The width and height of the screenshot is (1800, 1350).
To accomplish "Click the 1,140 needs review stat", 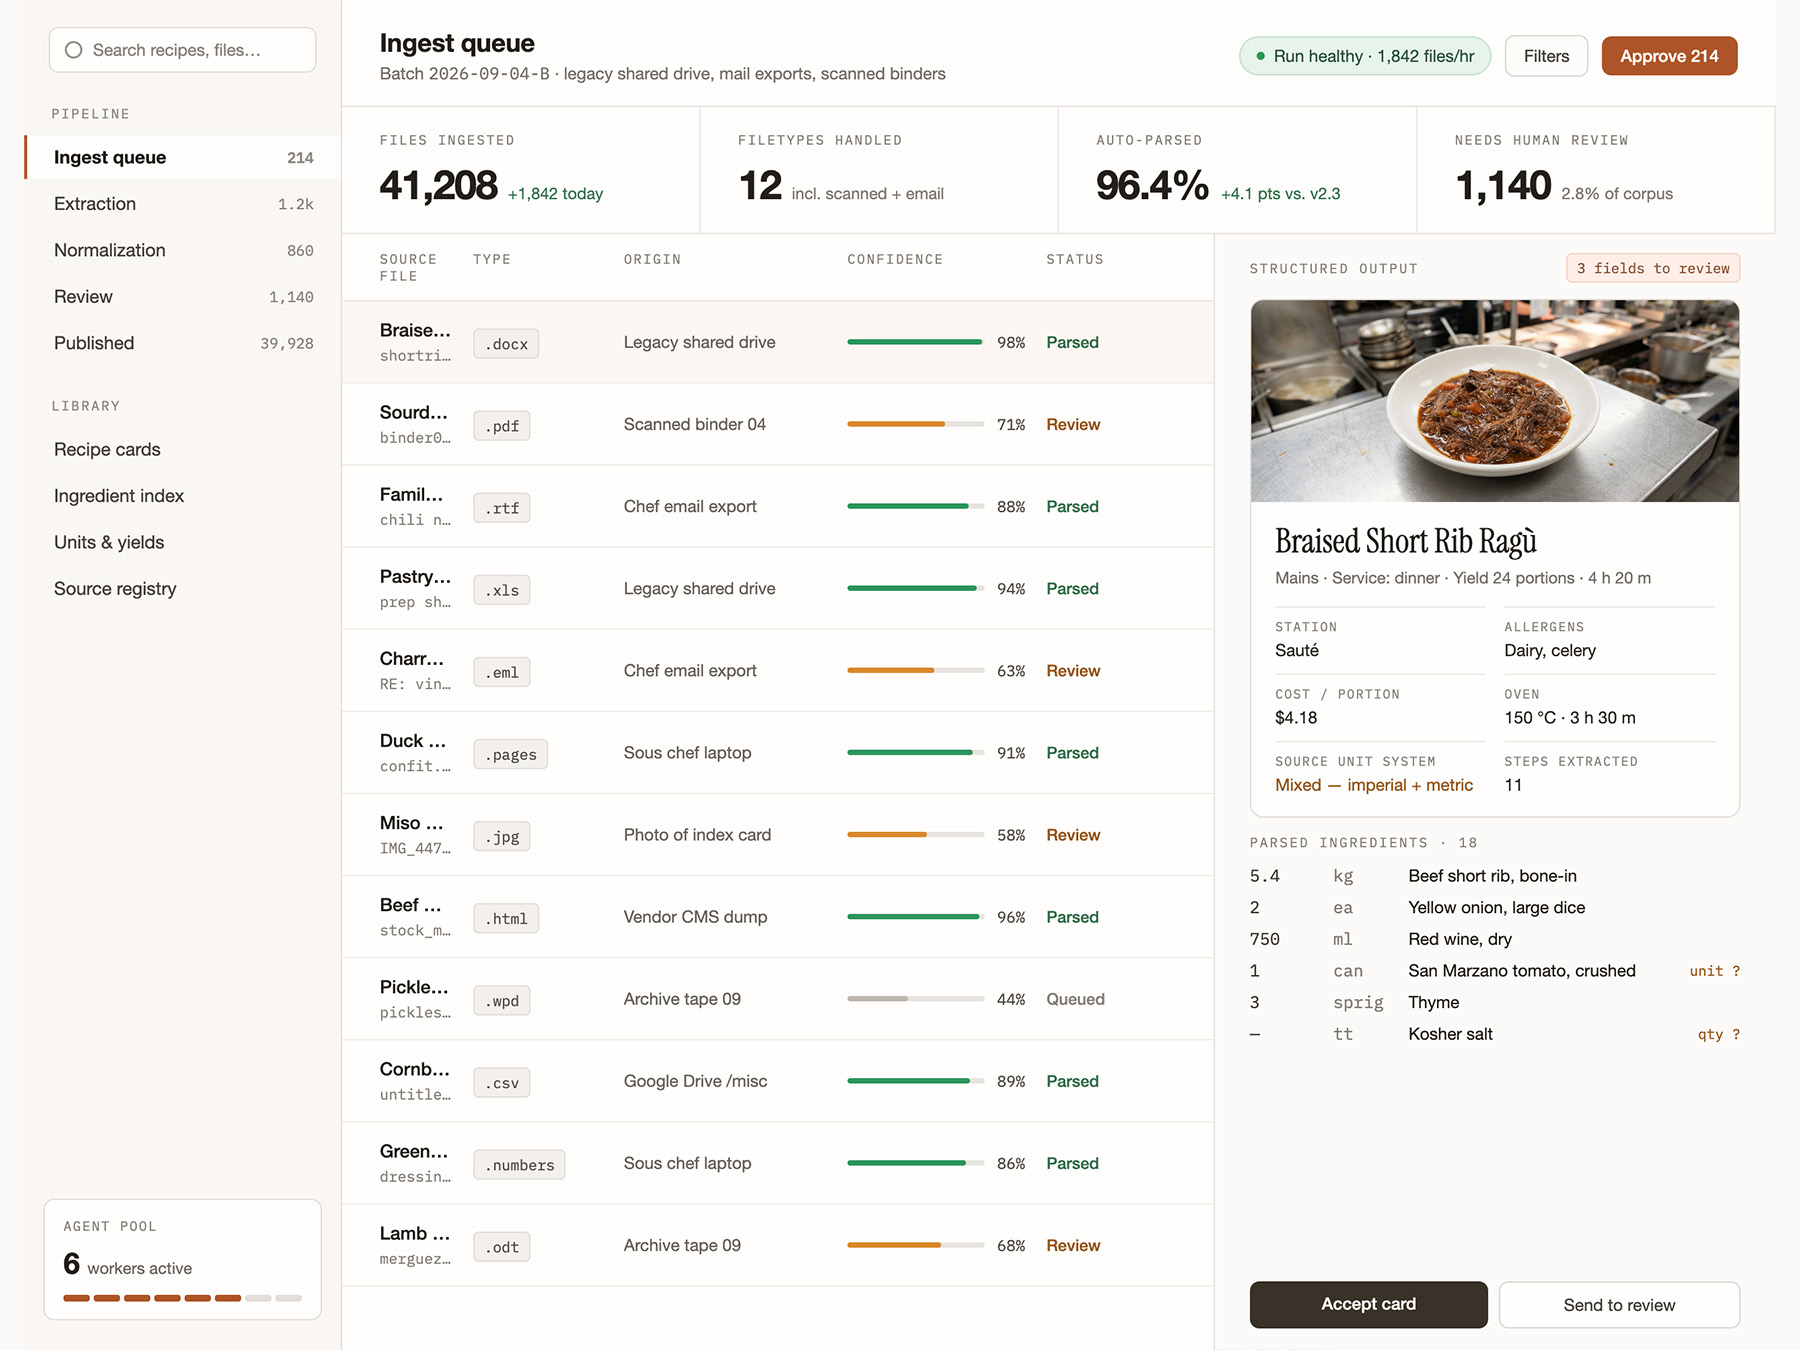I will [x=1502, y=185].
